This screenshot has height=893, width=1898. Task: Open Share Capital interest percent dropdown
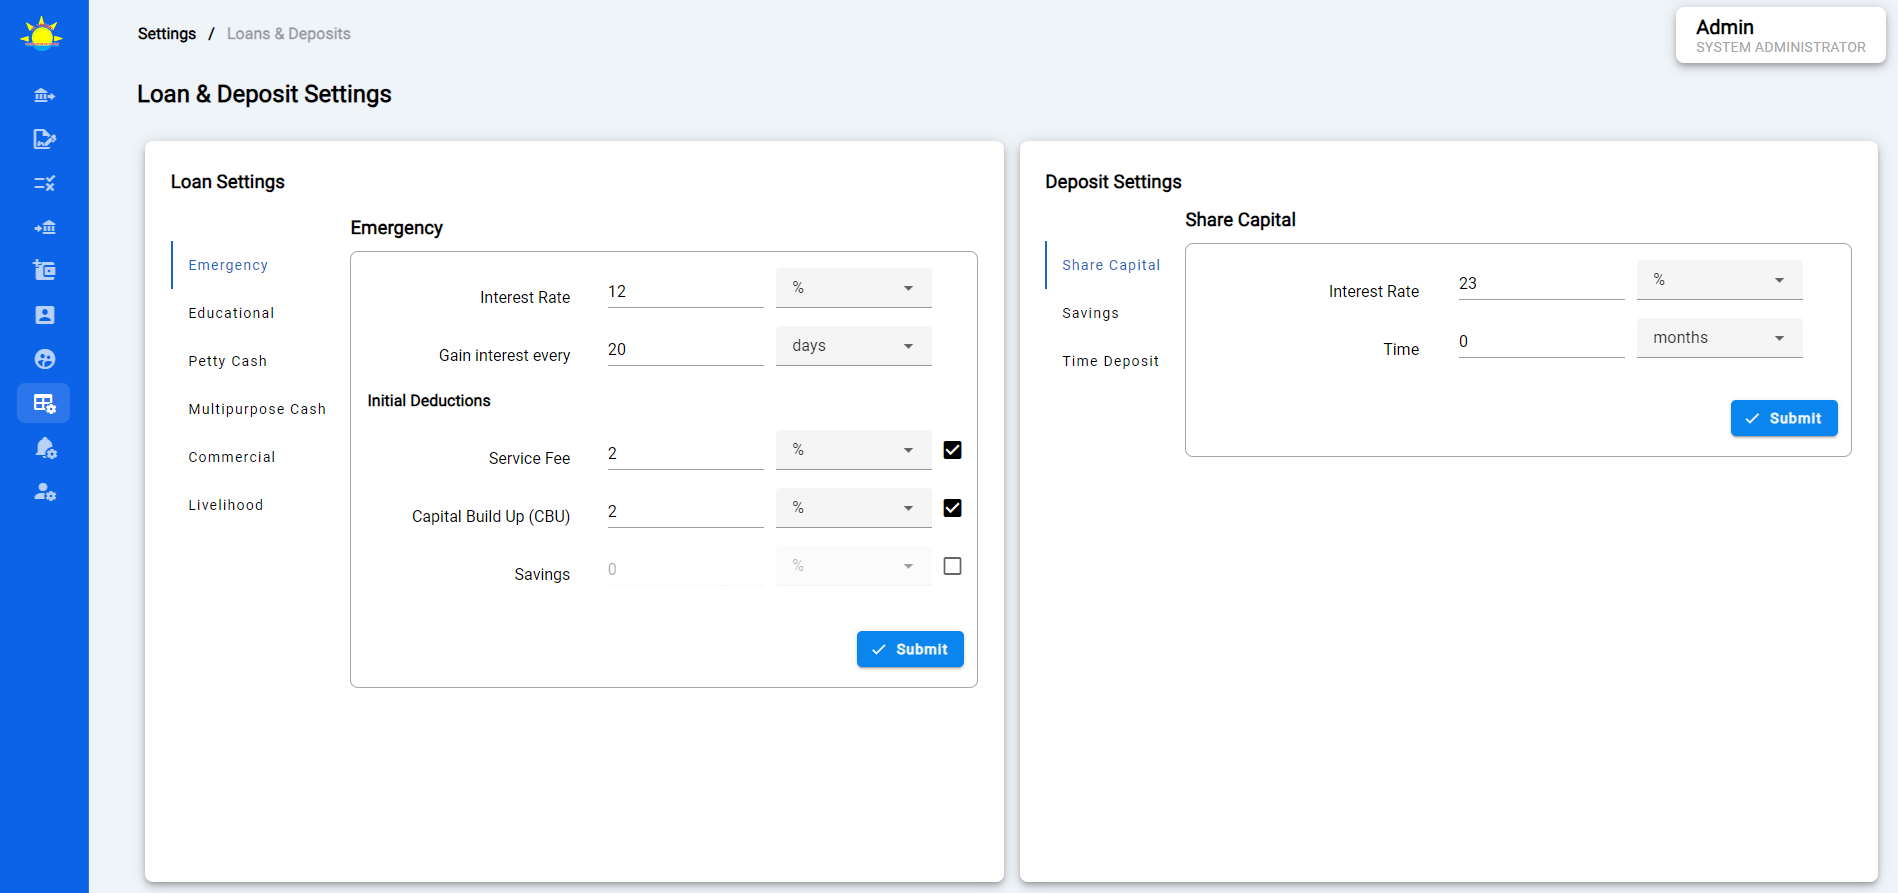pos(1720,280)
